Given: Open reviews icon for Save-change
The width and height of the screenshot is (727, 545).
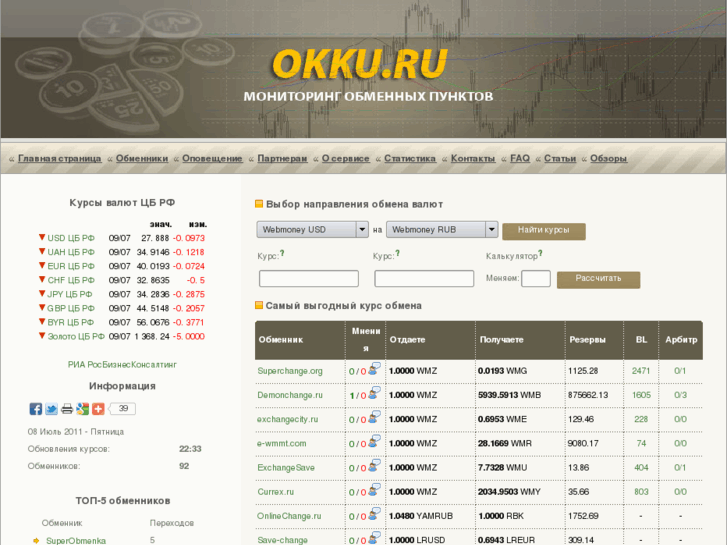Looking at the screenshot, I should coord(374,538).
